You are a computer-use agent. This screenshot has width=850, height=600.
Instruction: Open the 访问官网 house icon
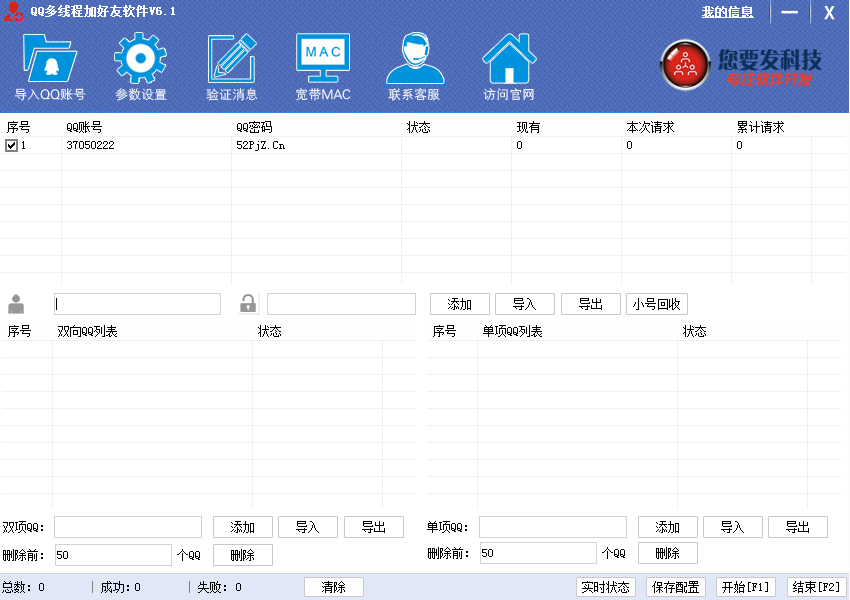click(508, 60)
